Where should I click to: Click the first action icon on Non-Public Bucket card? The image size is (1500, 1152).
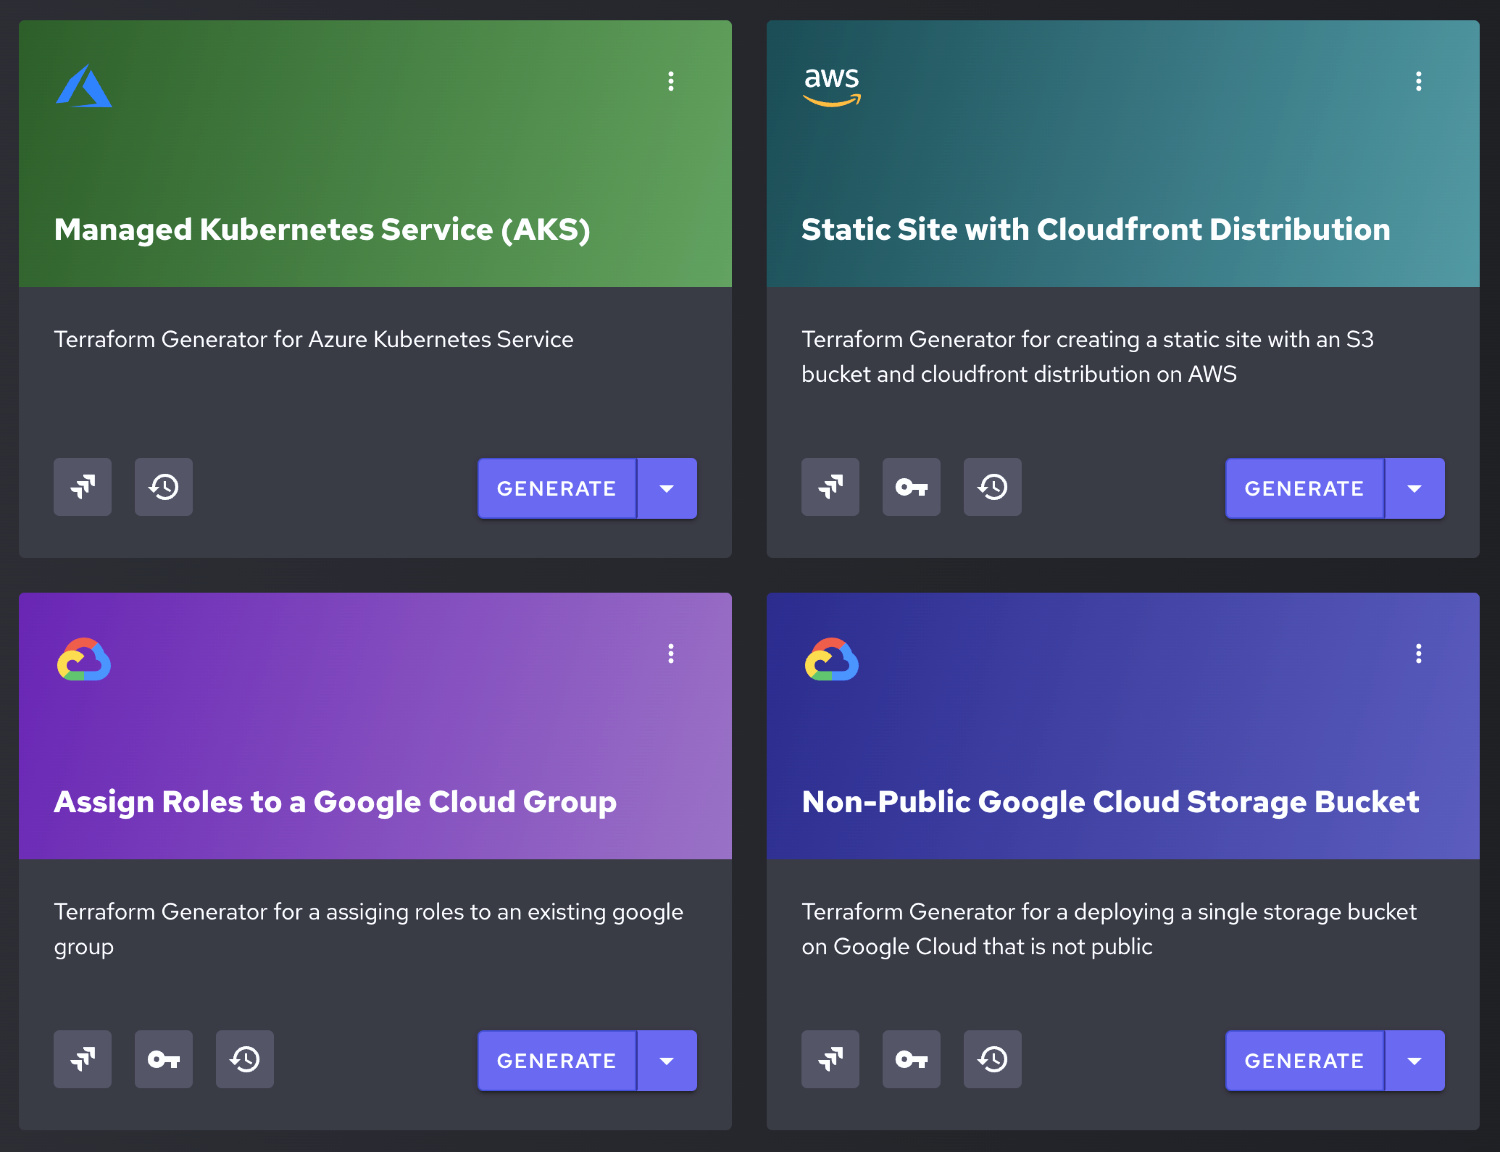coord(830,1059)
